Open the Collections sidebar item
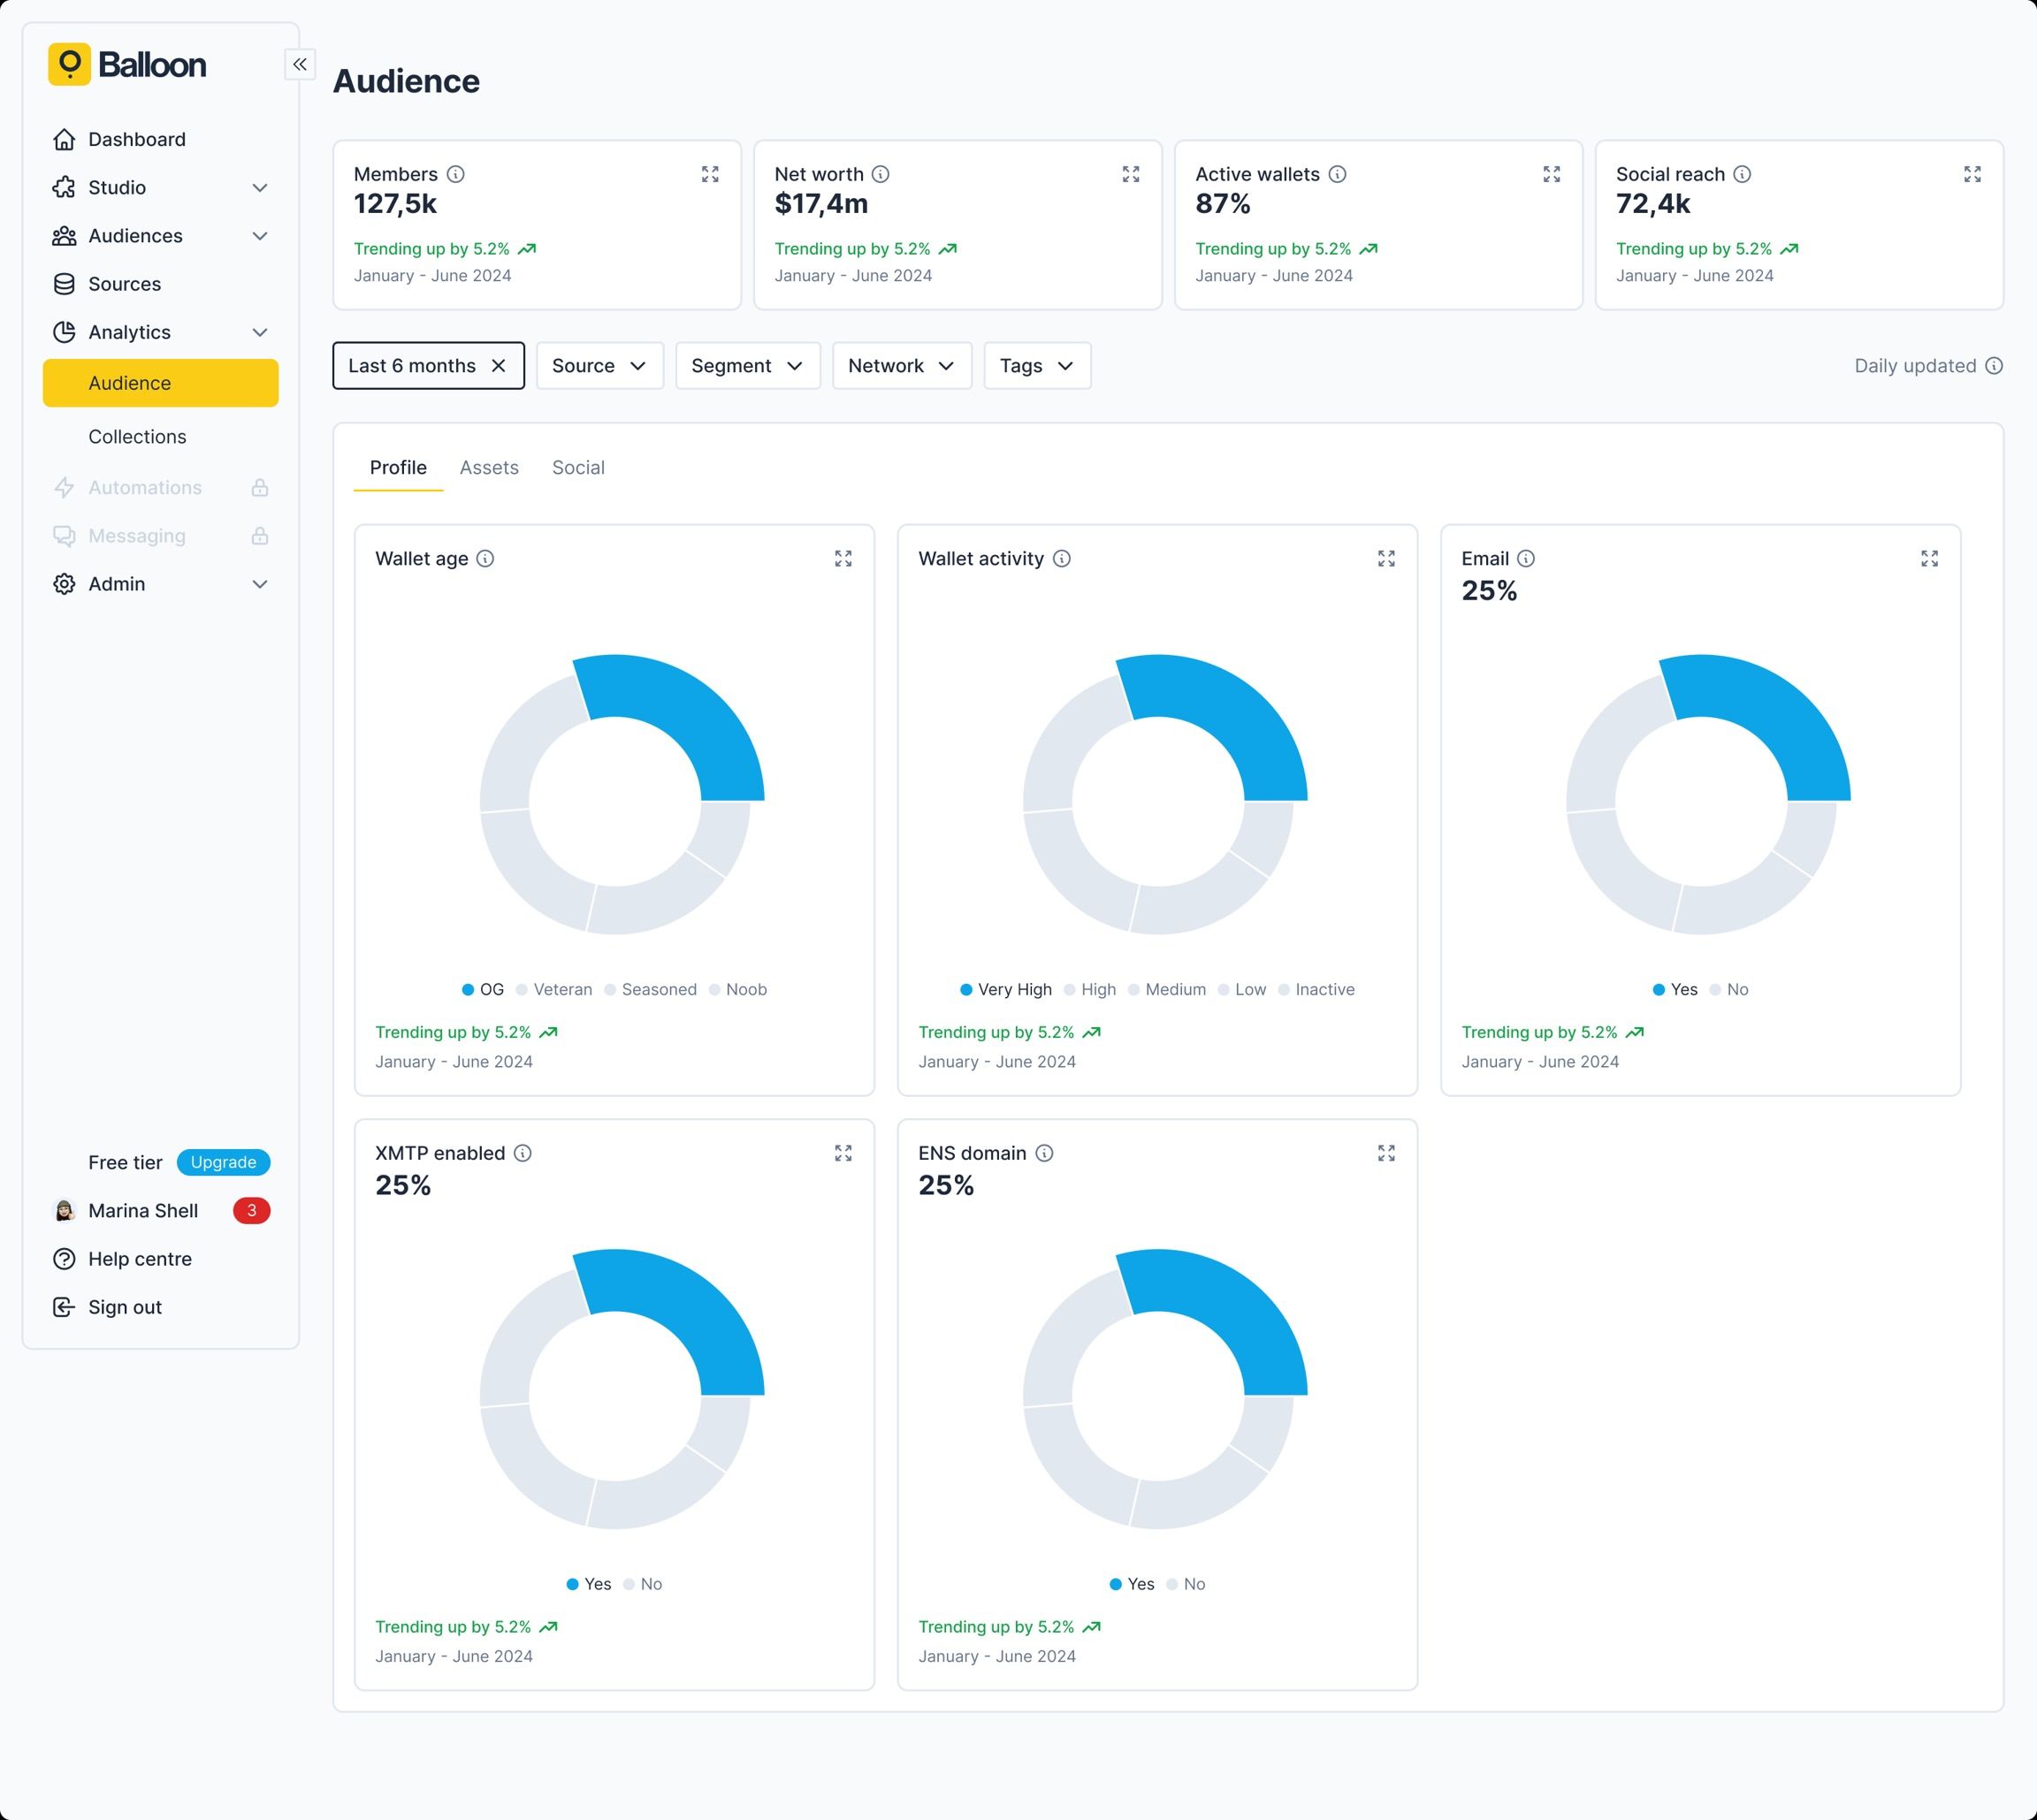Screen dimensions: 2037x1820 coord(137,437)
